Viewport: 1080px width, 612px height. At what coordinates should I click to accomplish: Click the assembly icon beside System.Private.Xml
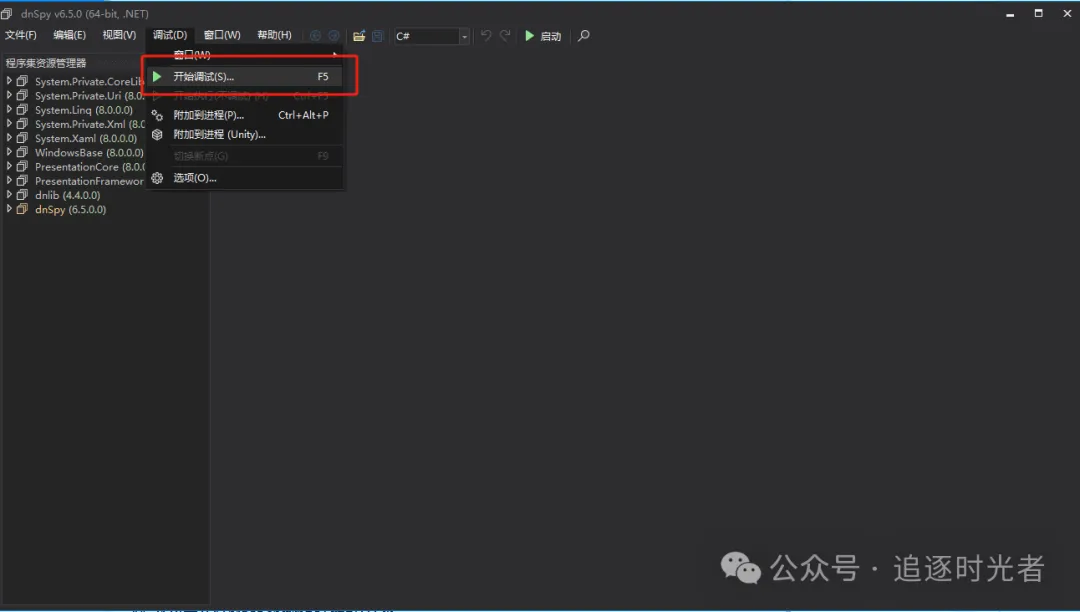click(22, 124)
